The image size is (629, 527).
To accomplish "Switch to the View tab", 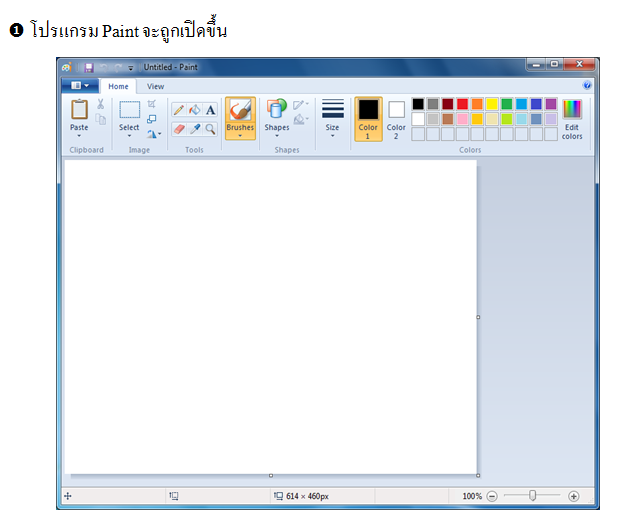I will [x=155, y=86].
